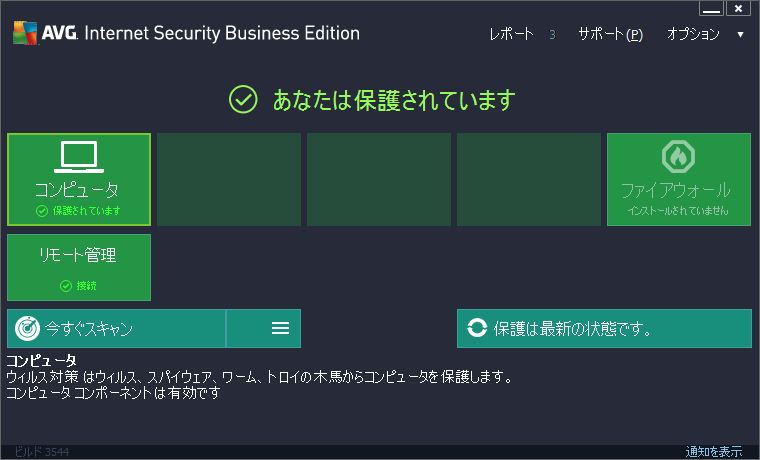Click the scan radar icon

[x=27, y=329]
